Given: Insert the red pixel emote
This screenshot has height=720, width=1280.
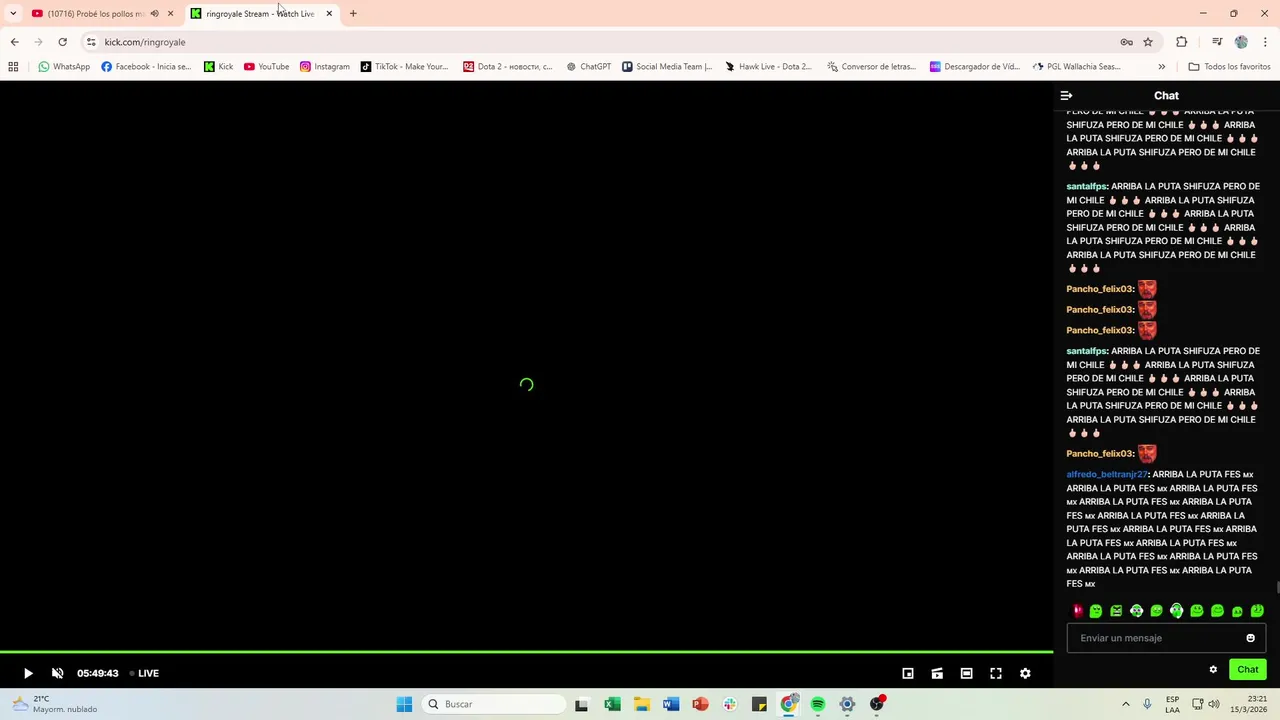Looking at the screenshot, I should pos(1077,610).
